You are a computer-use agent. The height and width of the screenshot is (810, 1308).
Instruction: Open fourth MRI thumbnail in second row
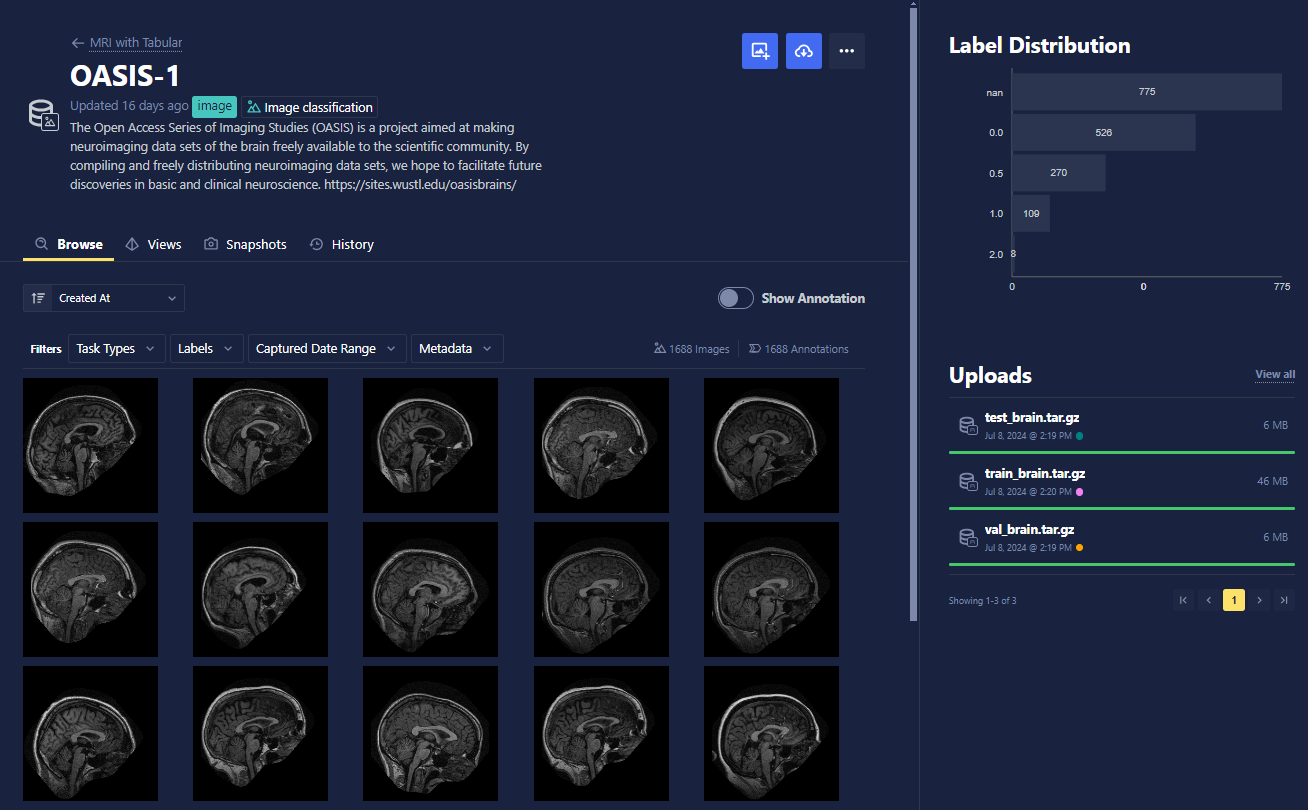coord(601,589)
